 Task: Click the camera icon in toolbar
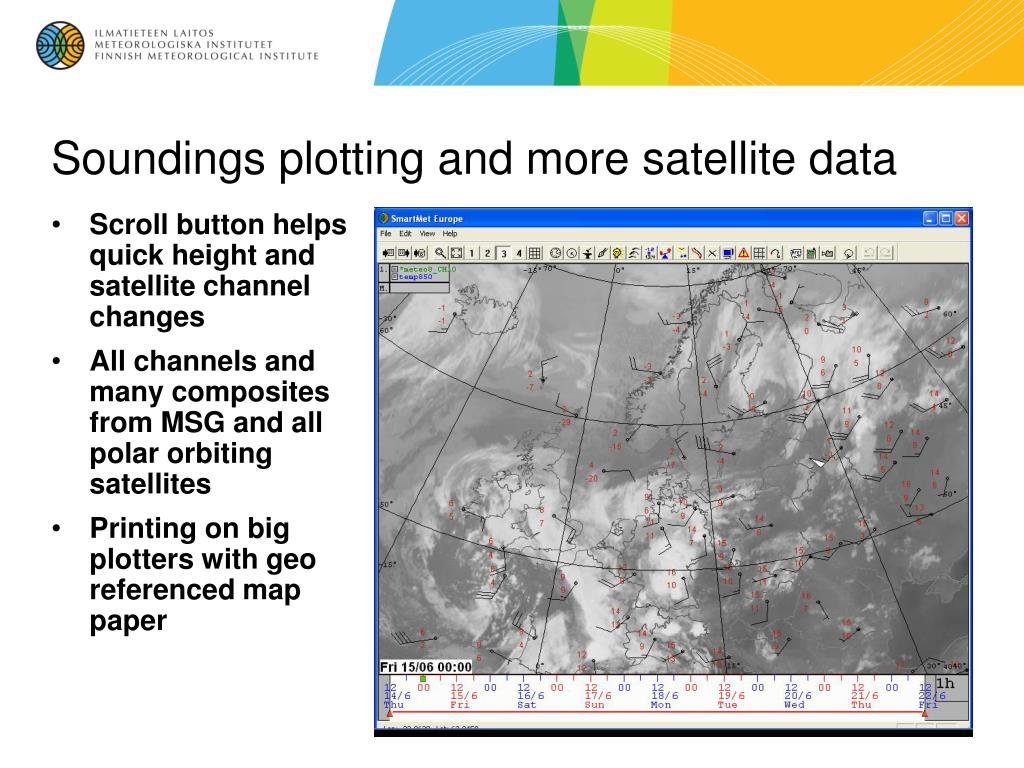click(827, 253)
